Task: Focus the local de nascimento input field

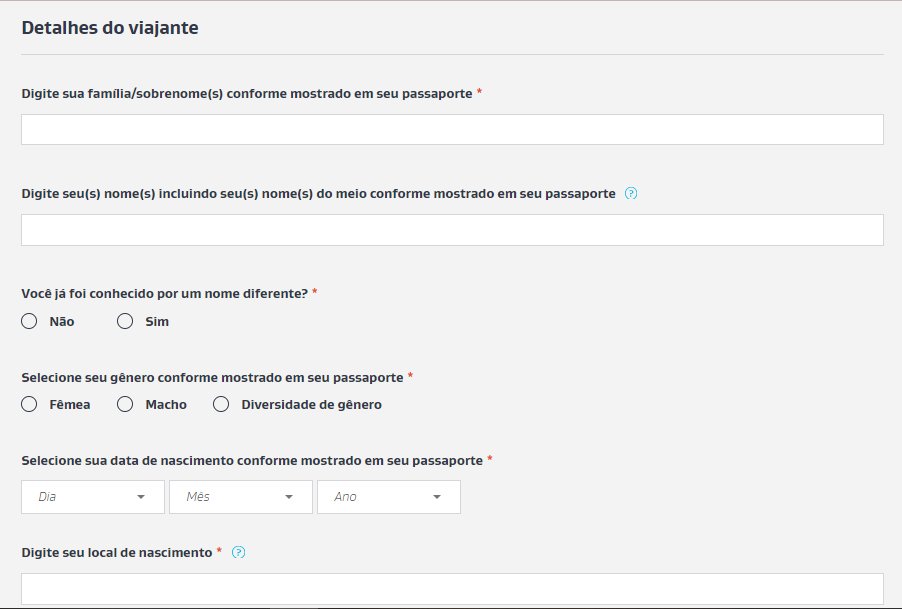Action: tap(452, 588)
